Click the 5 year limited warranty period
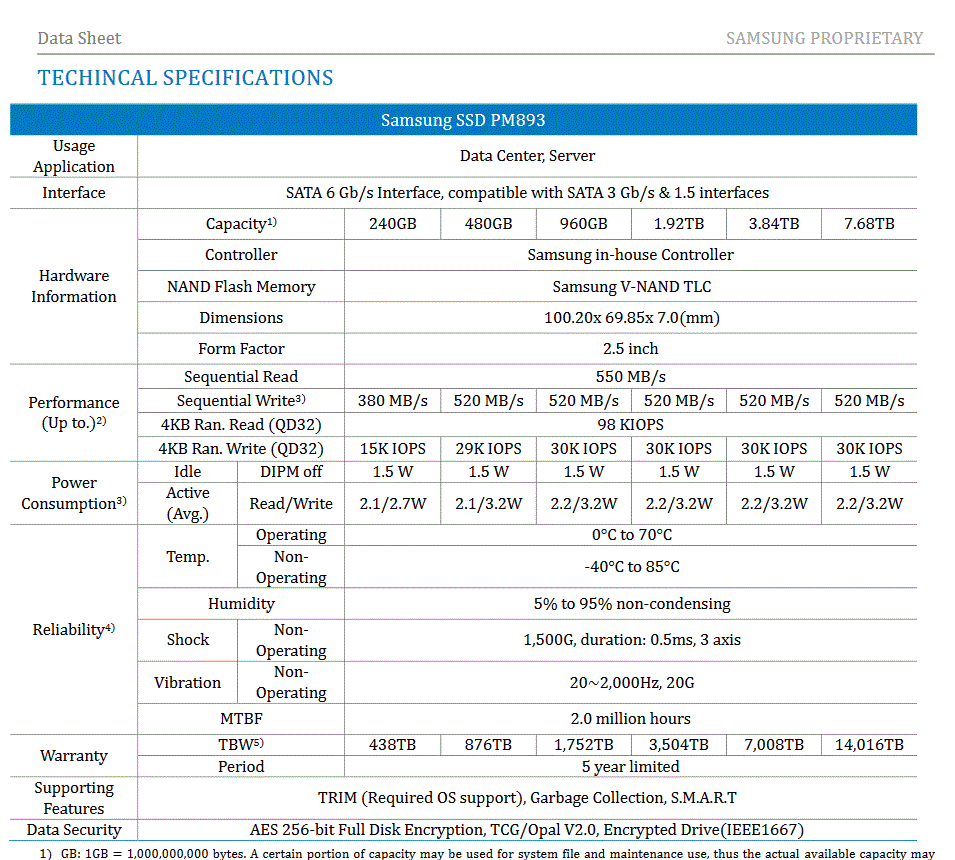This screenshot has width=955, height=860. click(630, 767)
